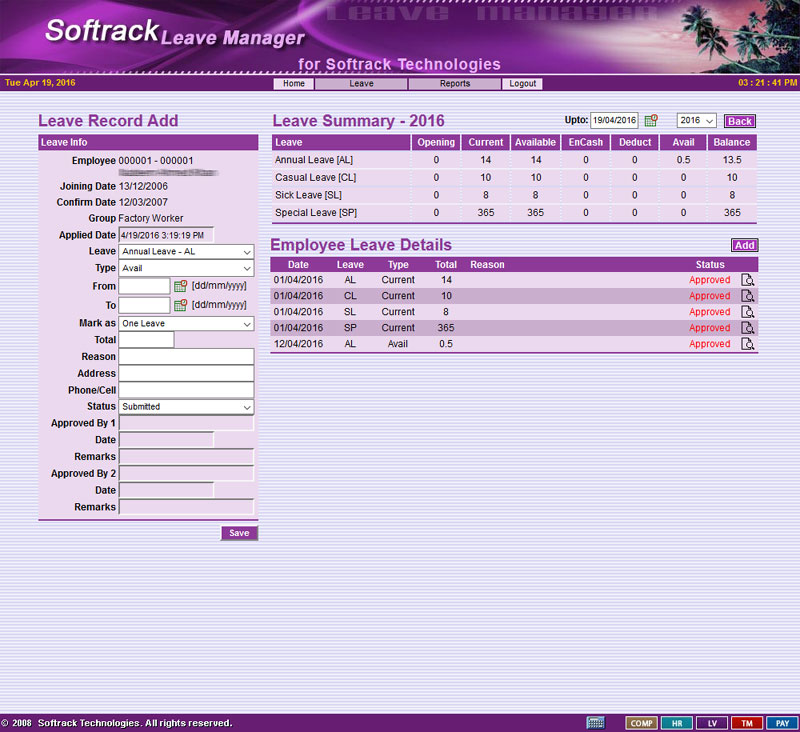The width and height of the screenshot is (800, 732).
Task: View details of the 14-day AL Current record
Action: pos(748,280)
